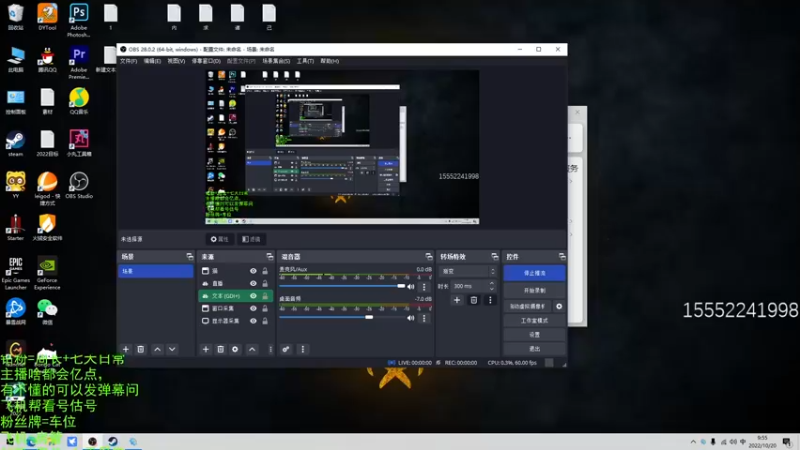Open Adobe Photoshop desktop shortcut

[79, 20]
